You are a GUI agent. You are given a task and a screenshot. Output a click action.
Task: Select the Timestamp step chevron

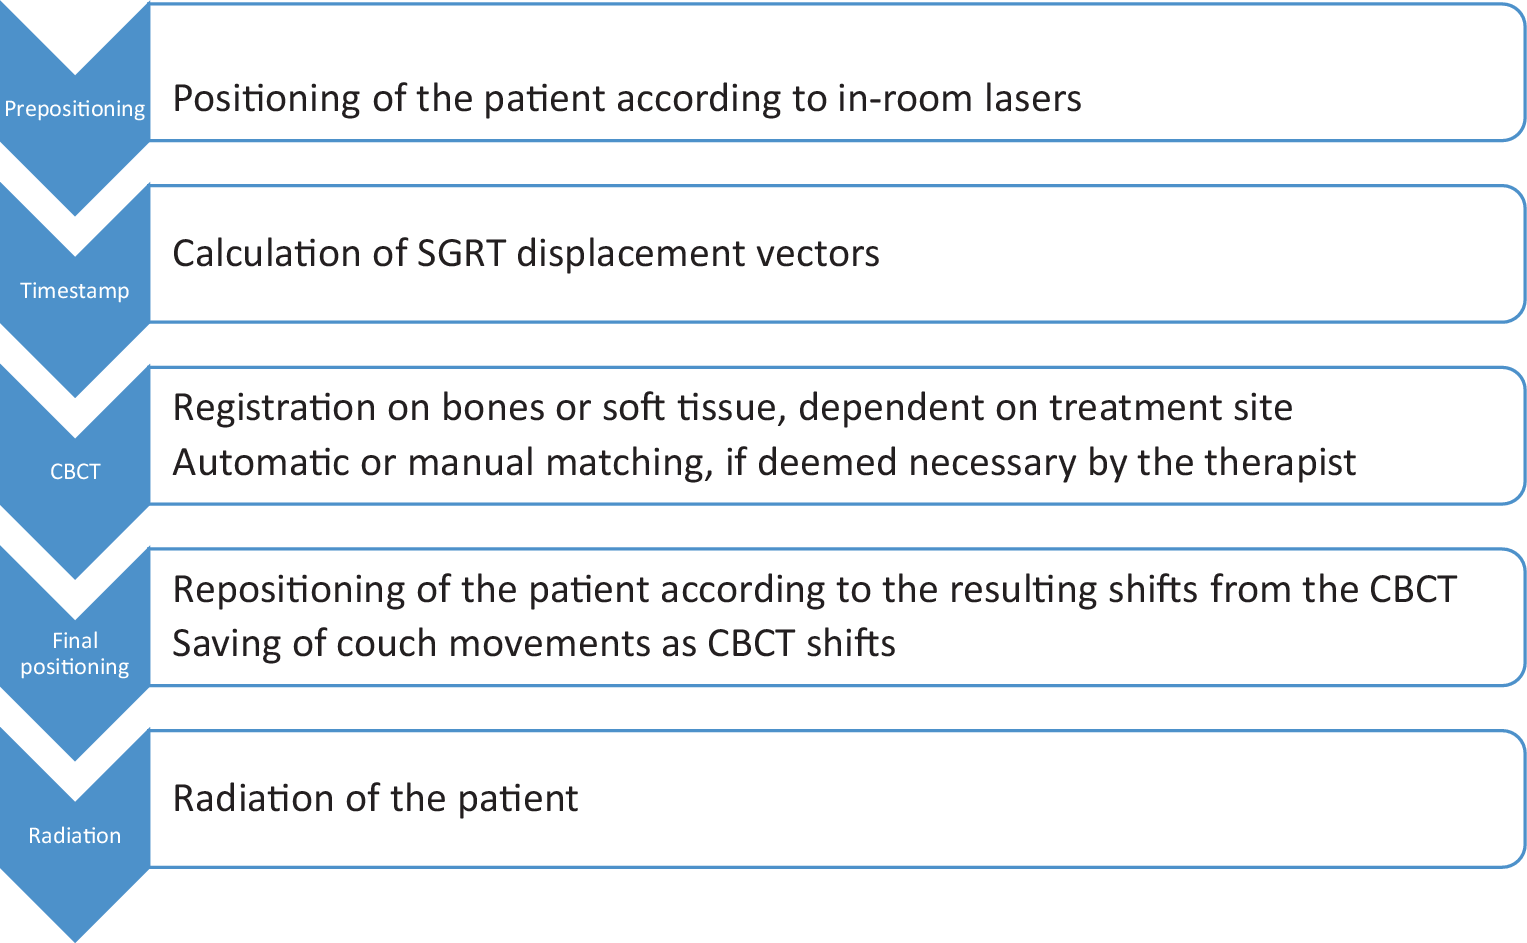point(75,291)
